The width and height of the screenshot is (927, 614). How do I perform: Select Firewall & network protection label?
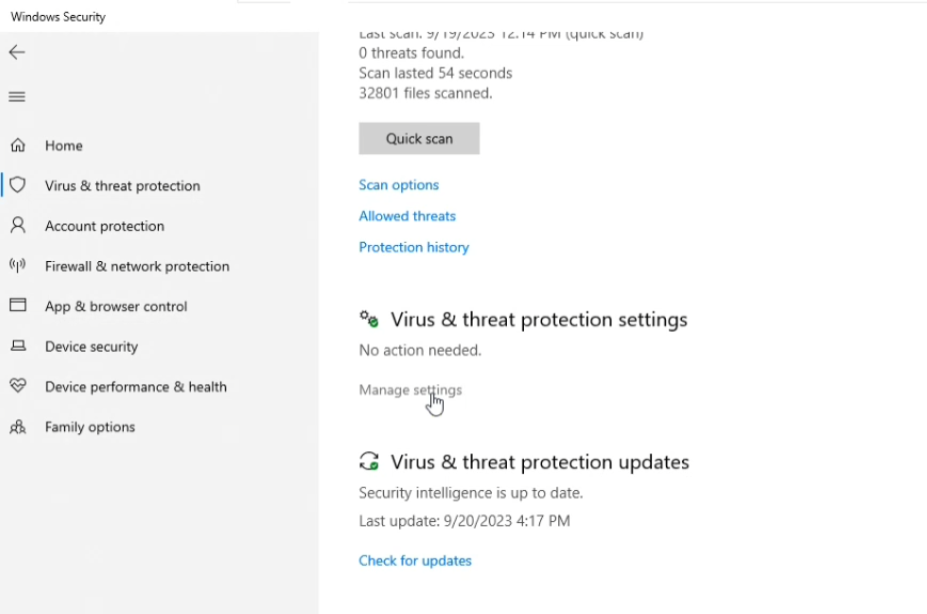[x=137, y=266]
